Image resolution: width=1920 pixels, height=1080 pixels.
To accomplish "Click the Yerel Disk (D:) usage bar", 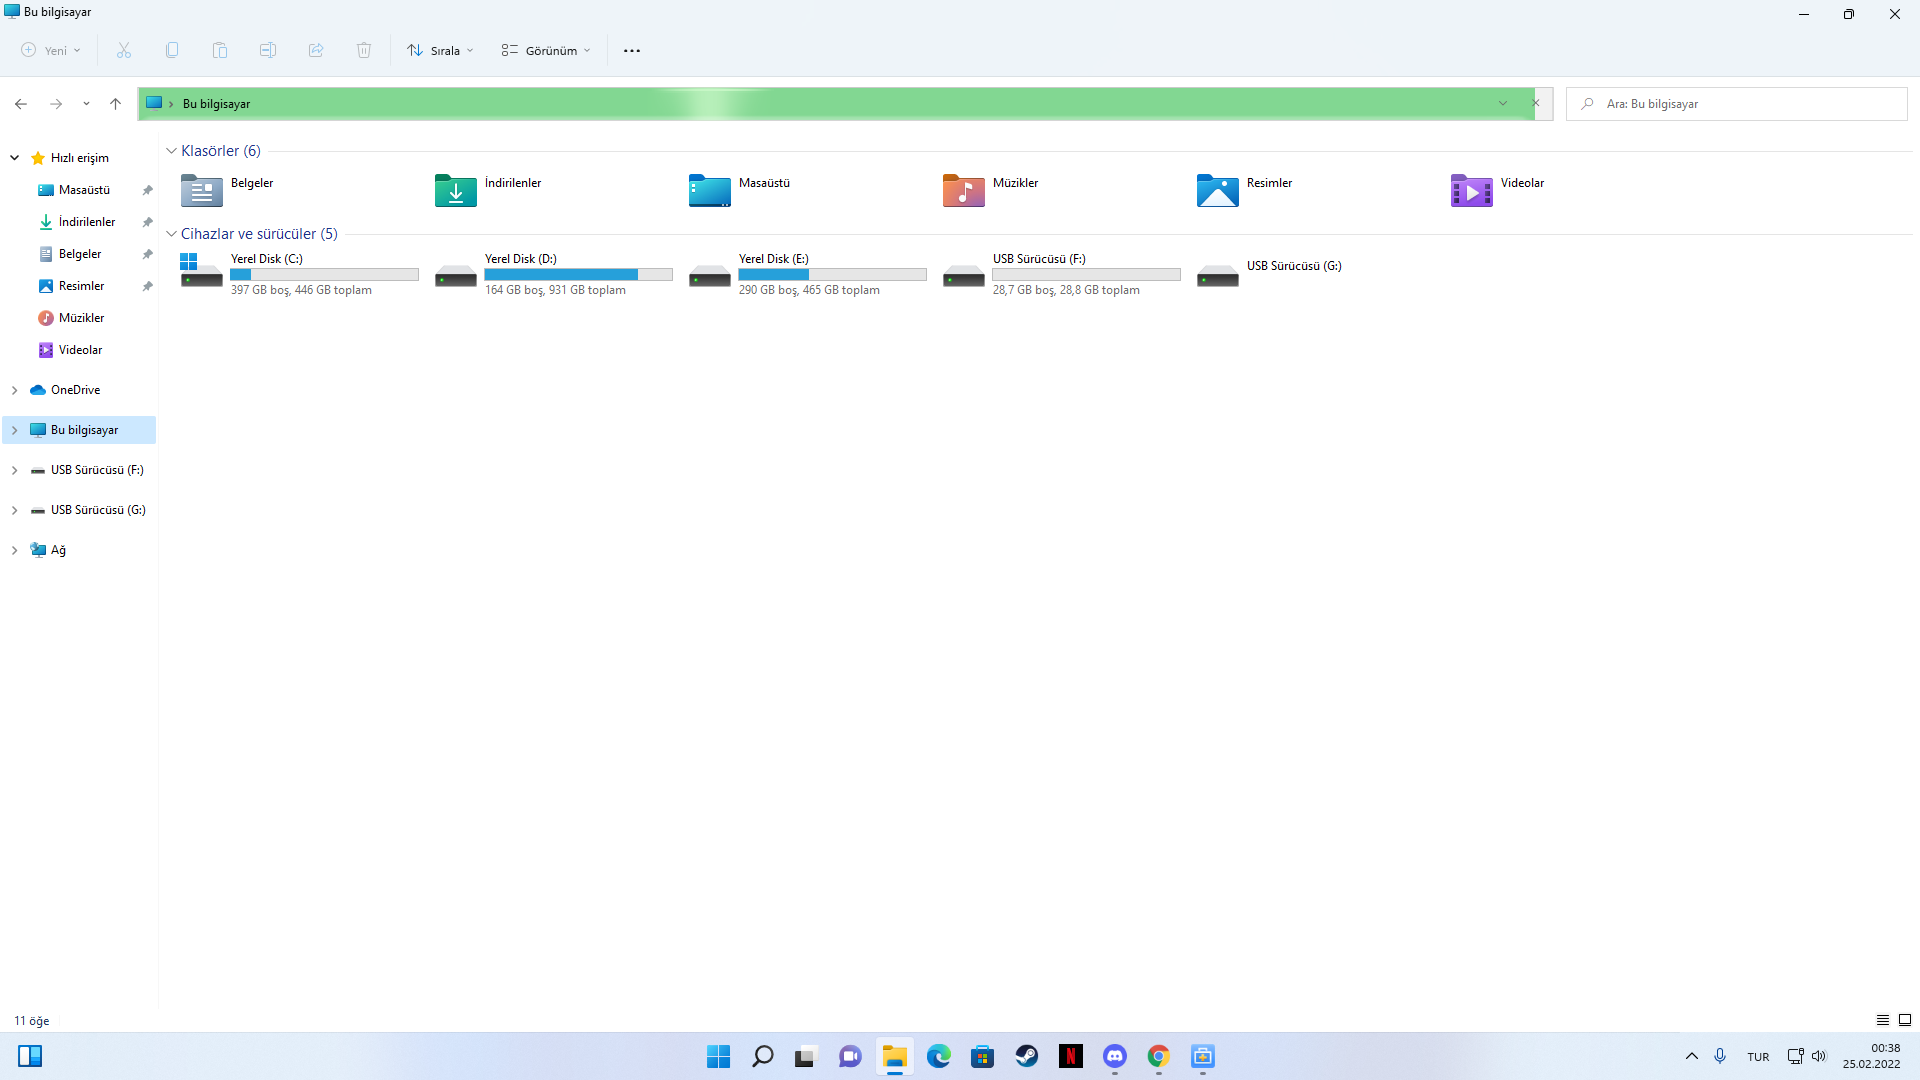I will pyautogui.click(x=578, y=274).
